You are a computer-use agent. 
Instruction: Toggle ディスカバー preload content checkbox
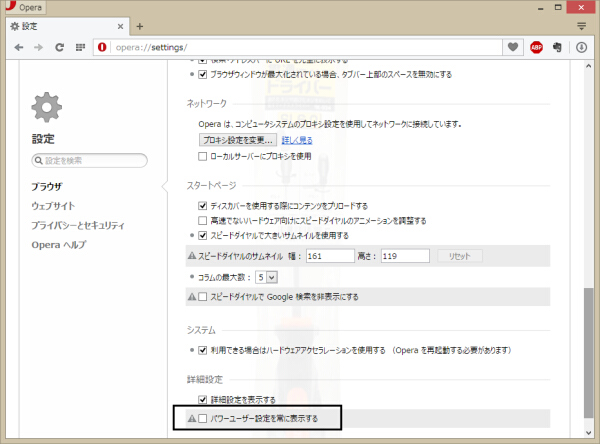(x=203, y=206)
